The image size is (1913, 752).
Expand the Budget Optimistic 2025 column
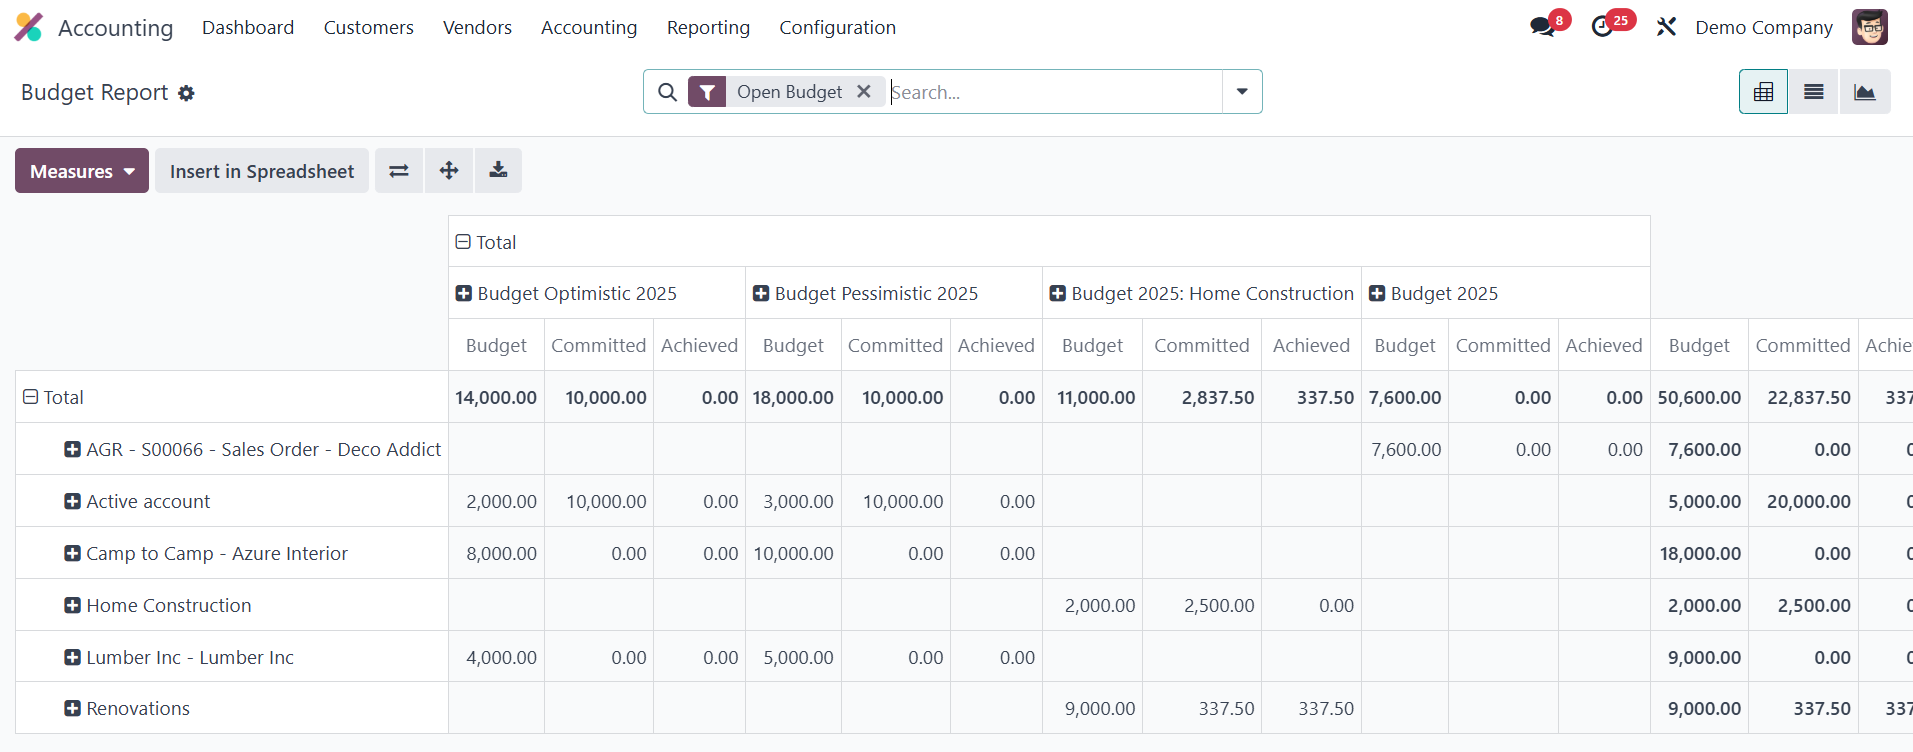click(464, 293)
